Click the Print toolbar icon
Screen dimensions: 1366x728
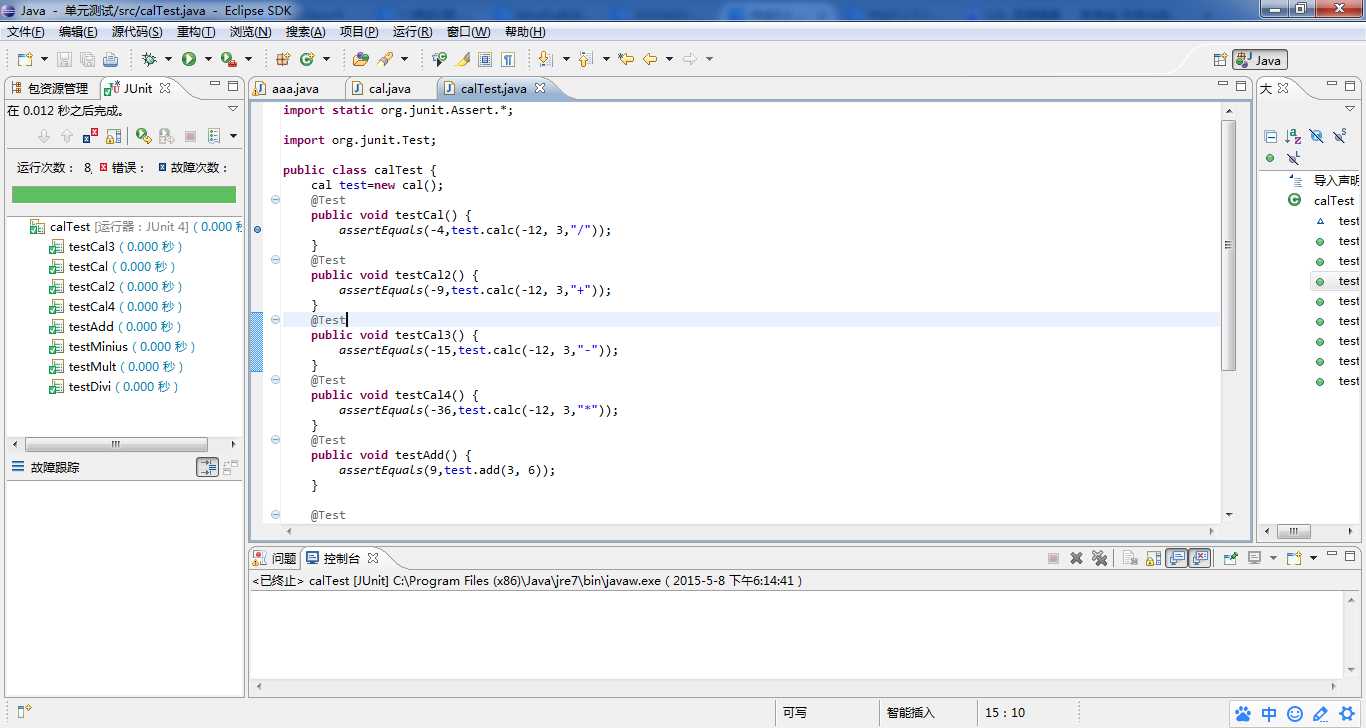(x=110, y=59)
